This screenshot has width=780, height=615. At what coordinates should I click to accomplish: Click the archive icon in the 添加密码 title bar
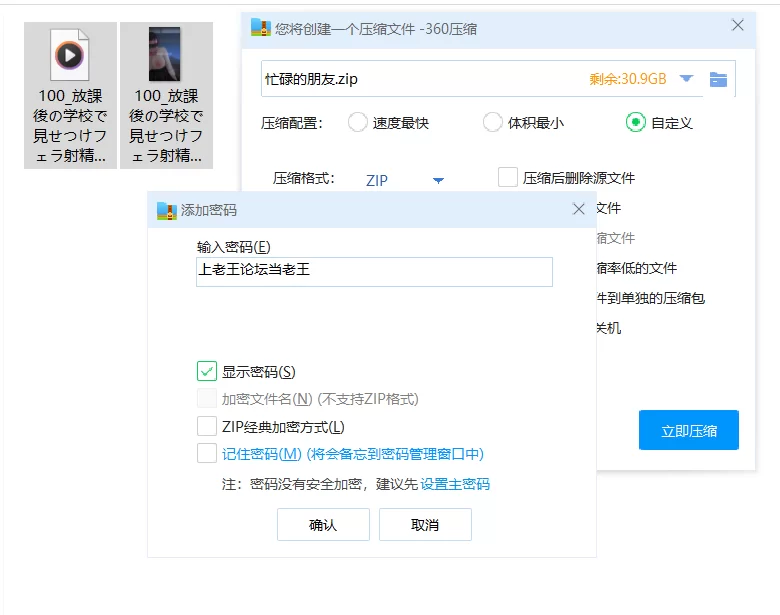point(167,210)
